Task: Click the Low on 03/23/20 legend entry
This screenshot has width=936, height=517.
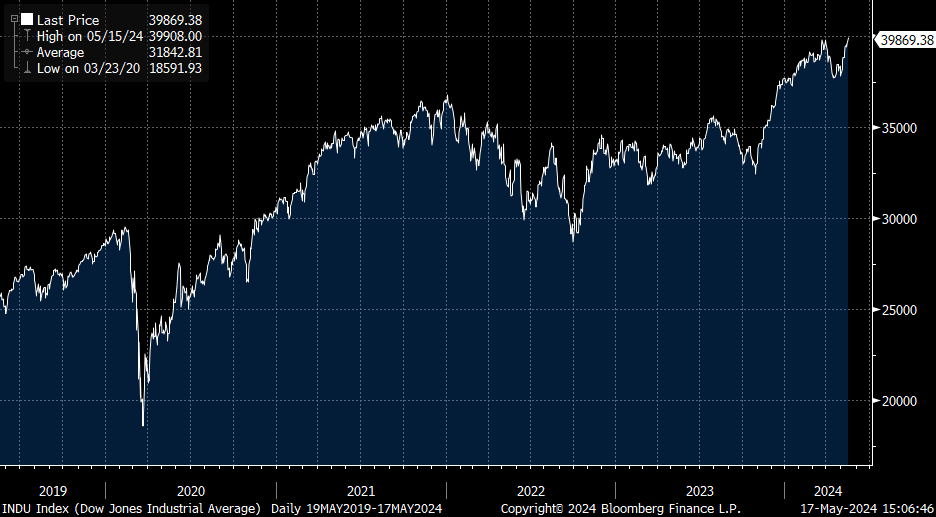Action: coord(90,68)
